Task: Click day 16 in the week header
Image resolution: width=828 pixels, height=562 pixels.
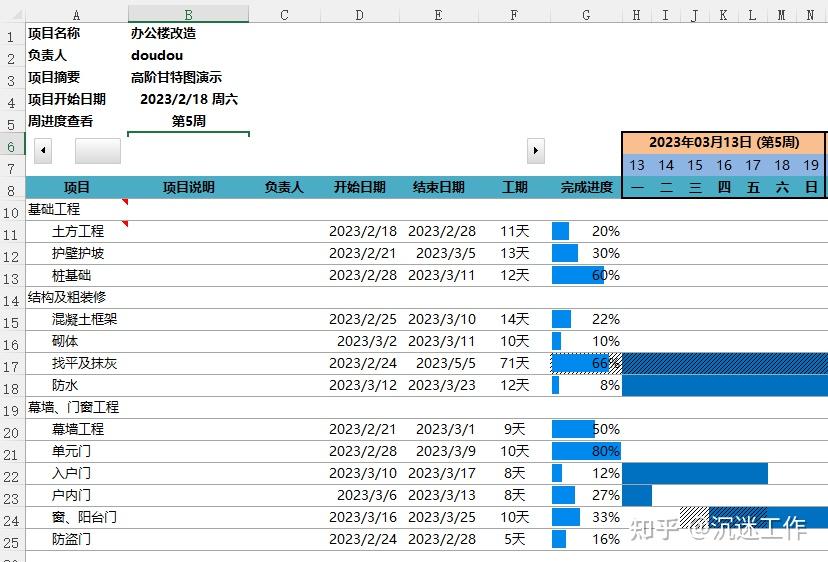Action: pyautogui.click(x=723, y=165)
